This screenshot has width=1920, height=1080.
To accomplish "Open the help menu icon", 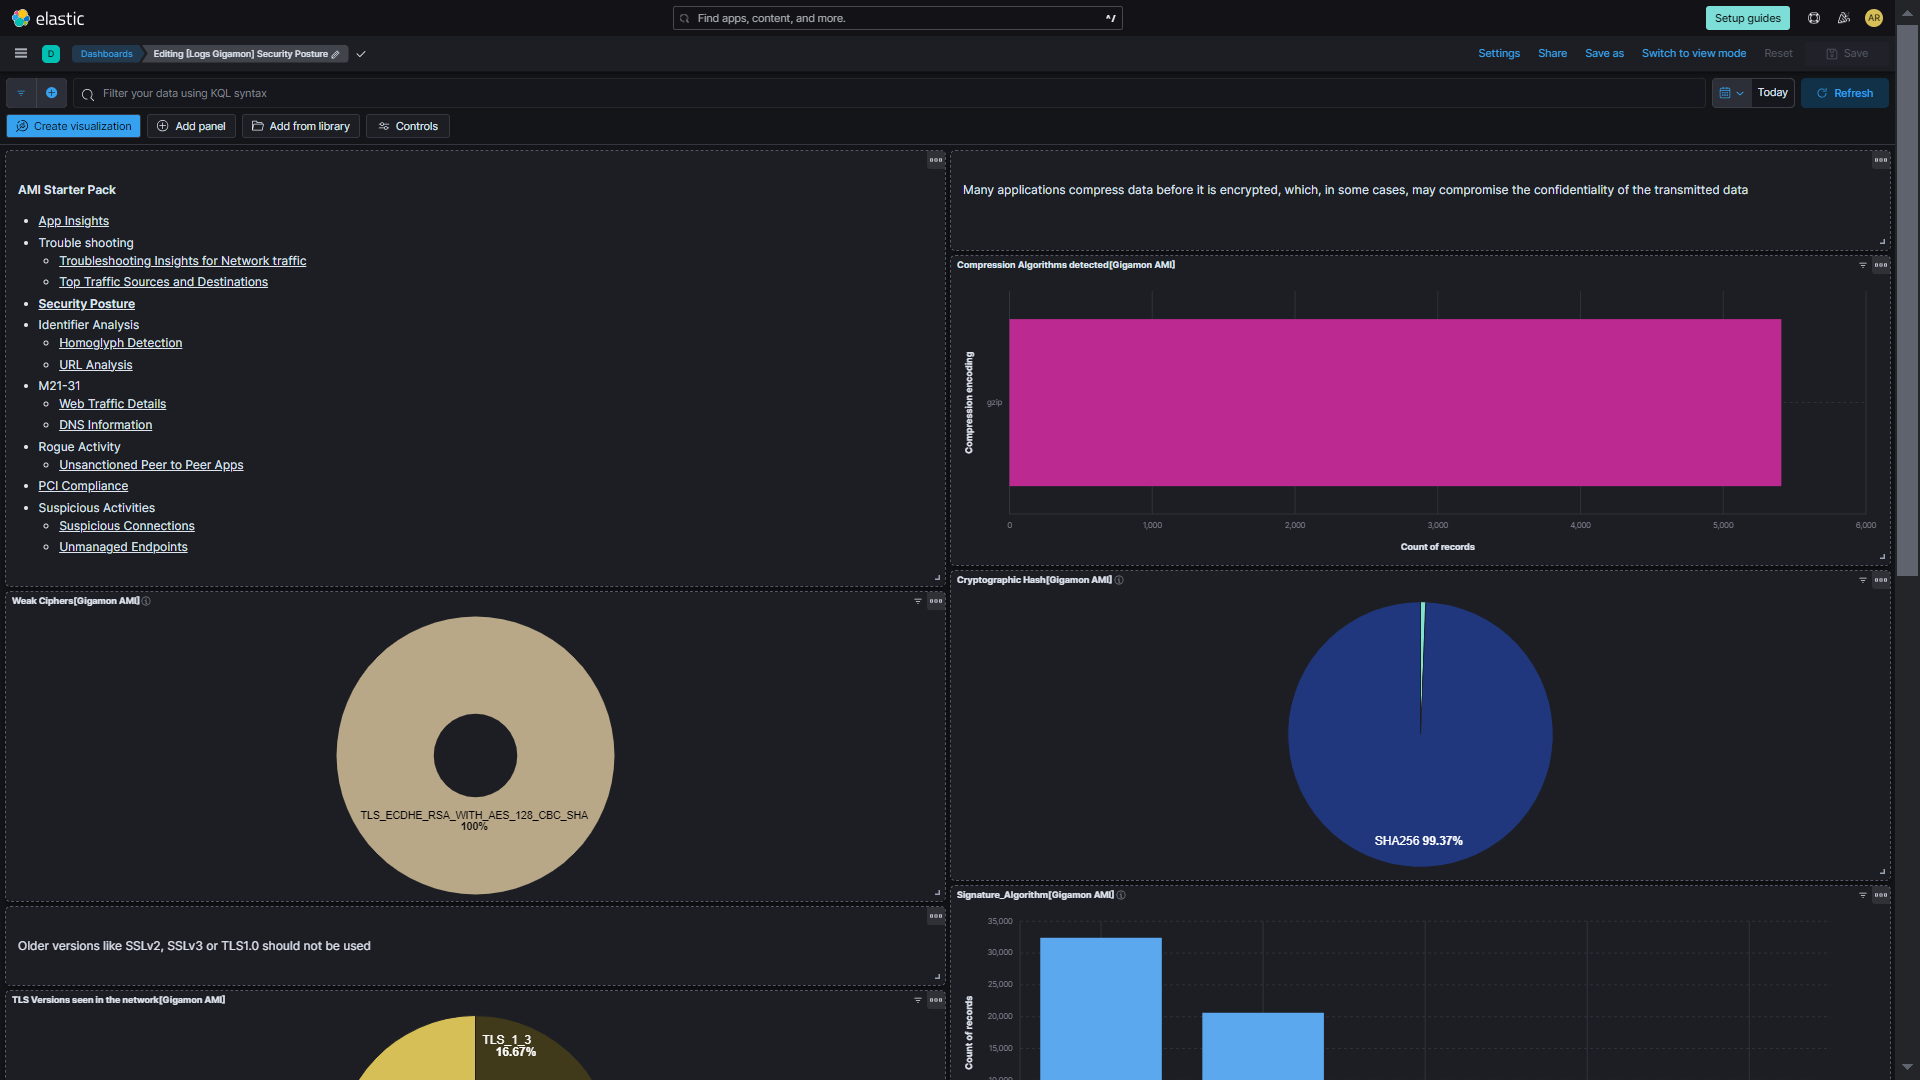I will (1814, 18).
